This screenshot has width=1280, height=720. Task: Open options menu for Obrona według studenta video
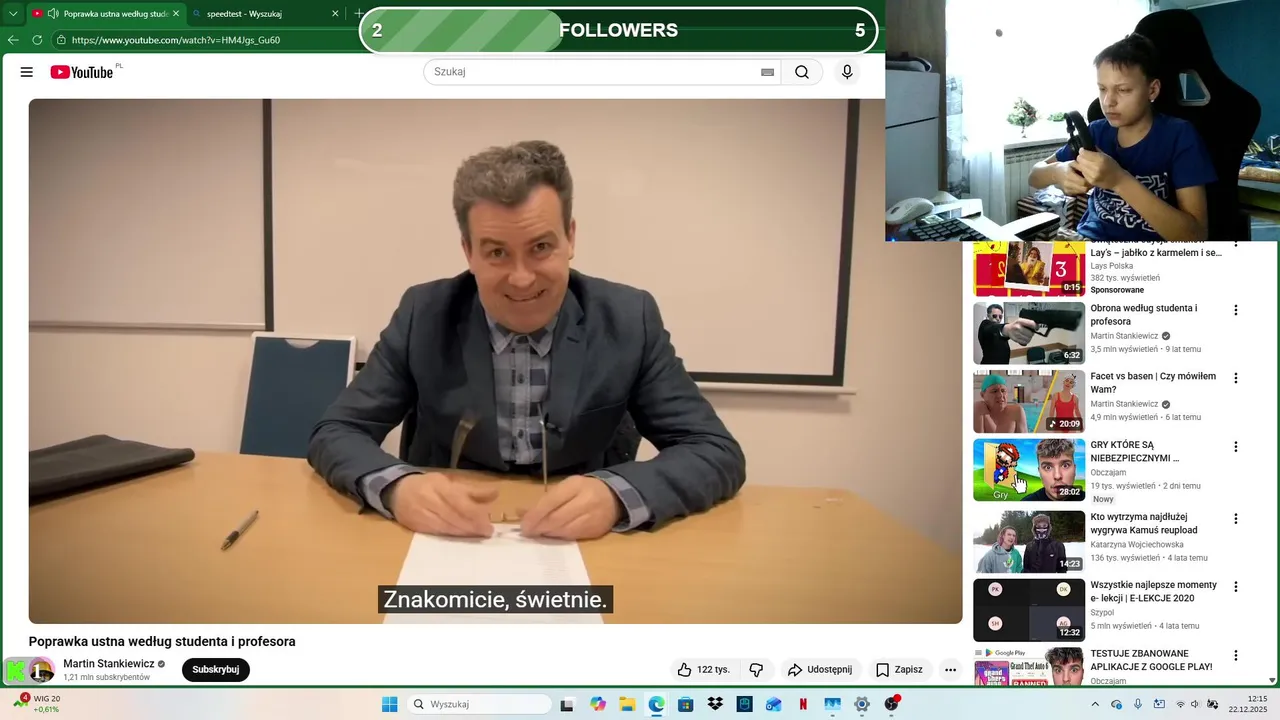click(1235, 310)
